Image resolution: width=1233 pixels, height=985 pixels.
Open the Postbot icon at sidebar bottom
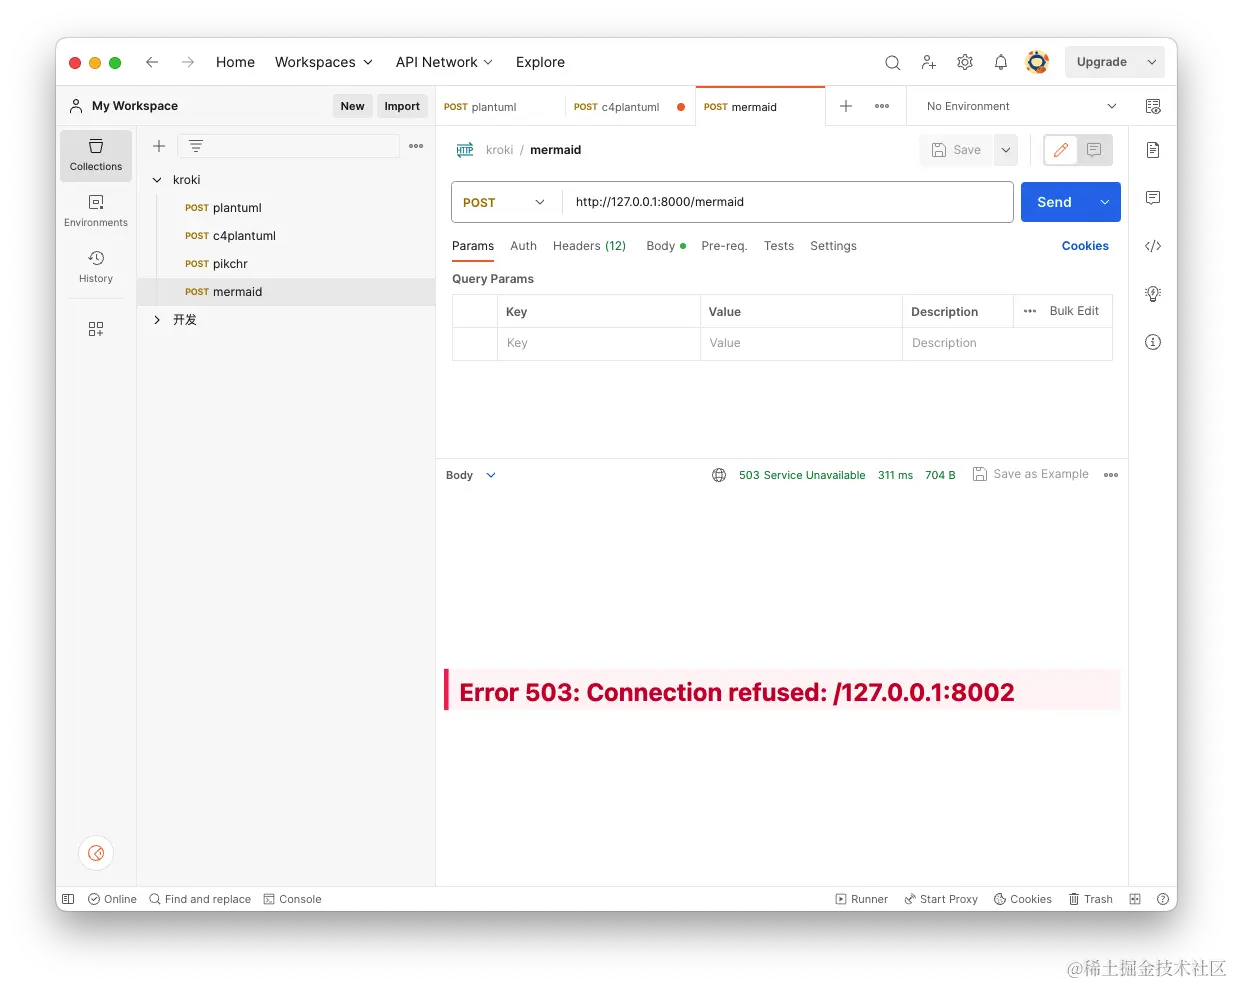coord(96,853)
